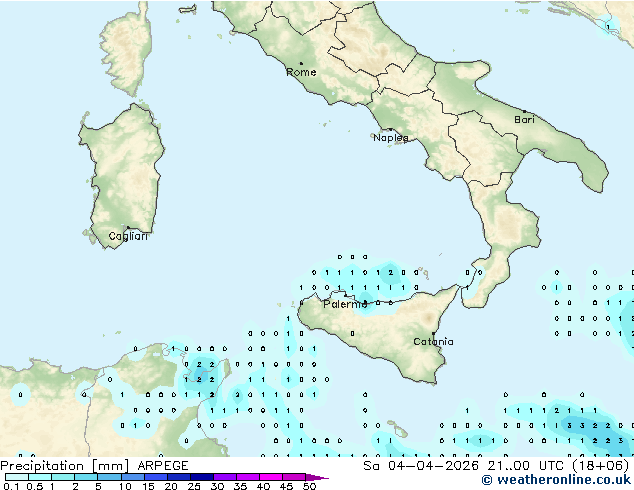Viewport: 634px width, 490px height.
Task: Click the Catania city label
Action: [x=433, y=342]
